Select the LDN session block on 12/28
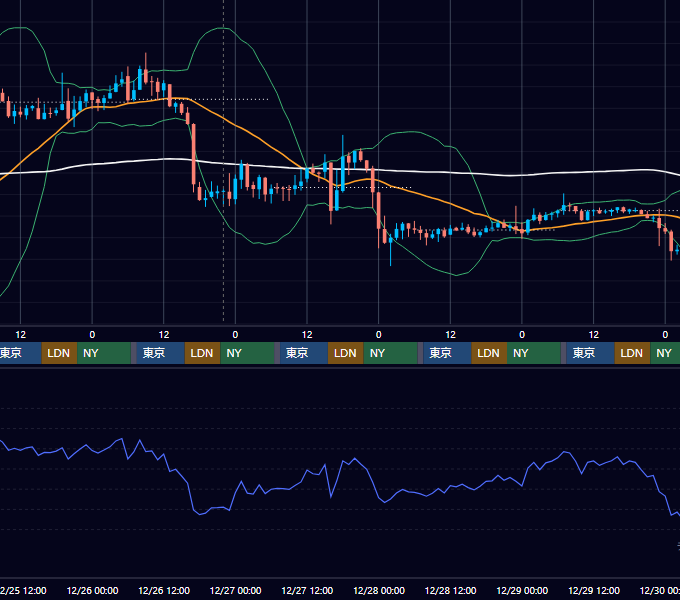The image size is (680, 600). click(x=489, y=353)
